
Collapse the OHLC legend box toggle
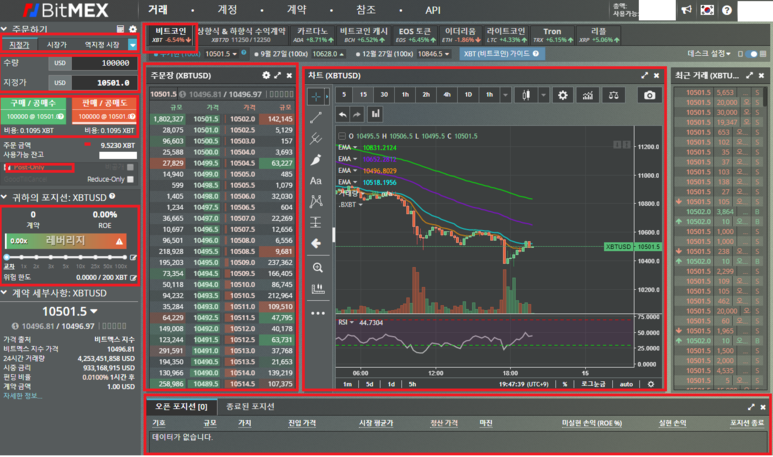(x=342, y=136)
